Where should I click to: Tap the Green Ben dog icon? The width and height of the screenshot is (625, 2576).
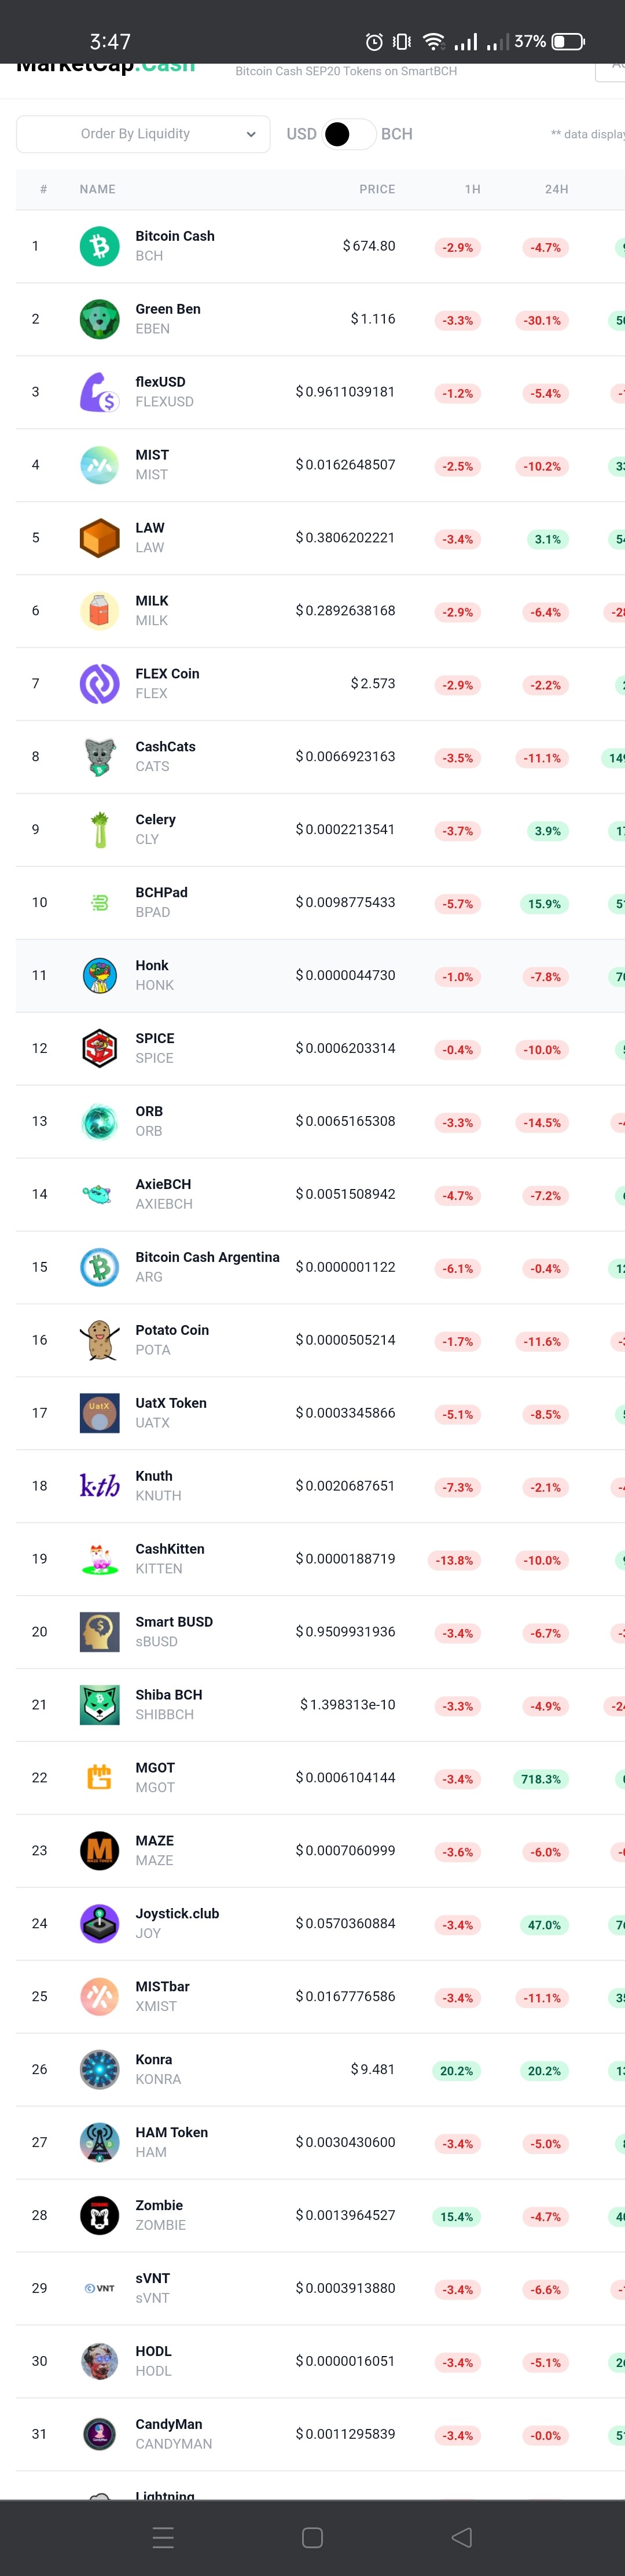click(99, 319)
